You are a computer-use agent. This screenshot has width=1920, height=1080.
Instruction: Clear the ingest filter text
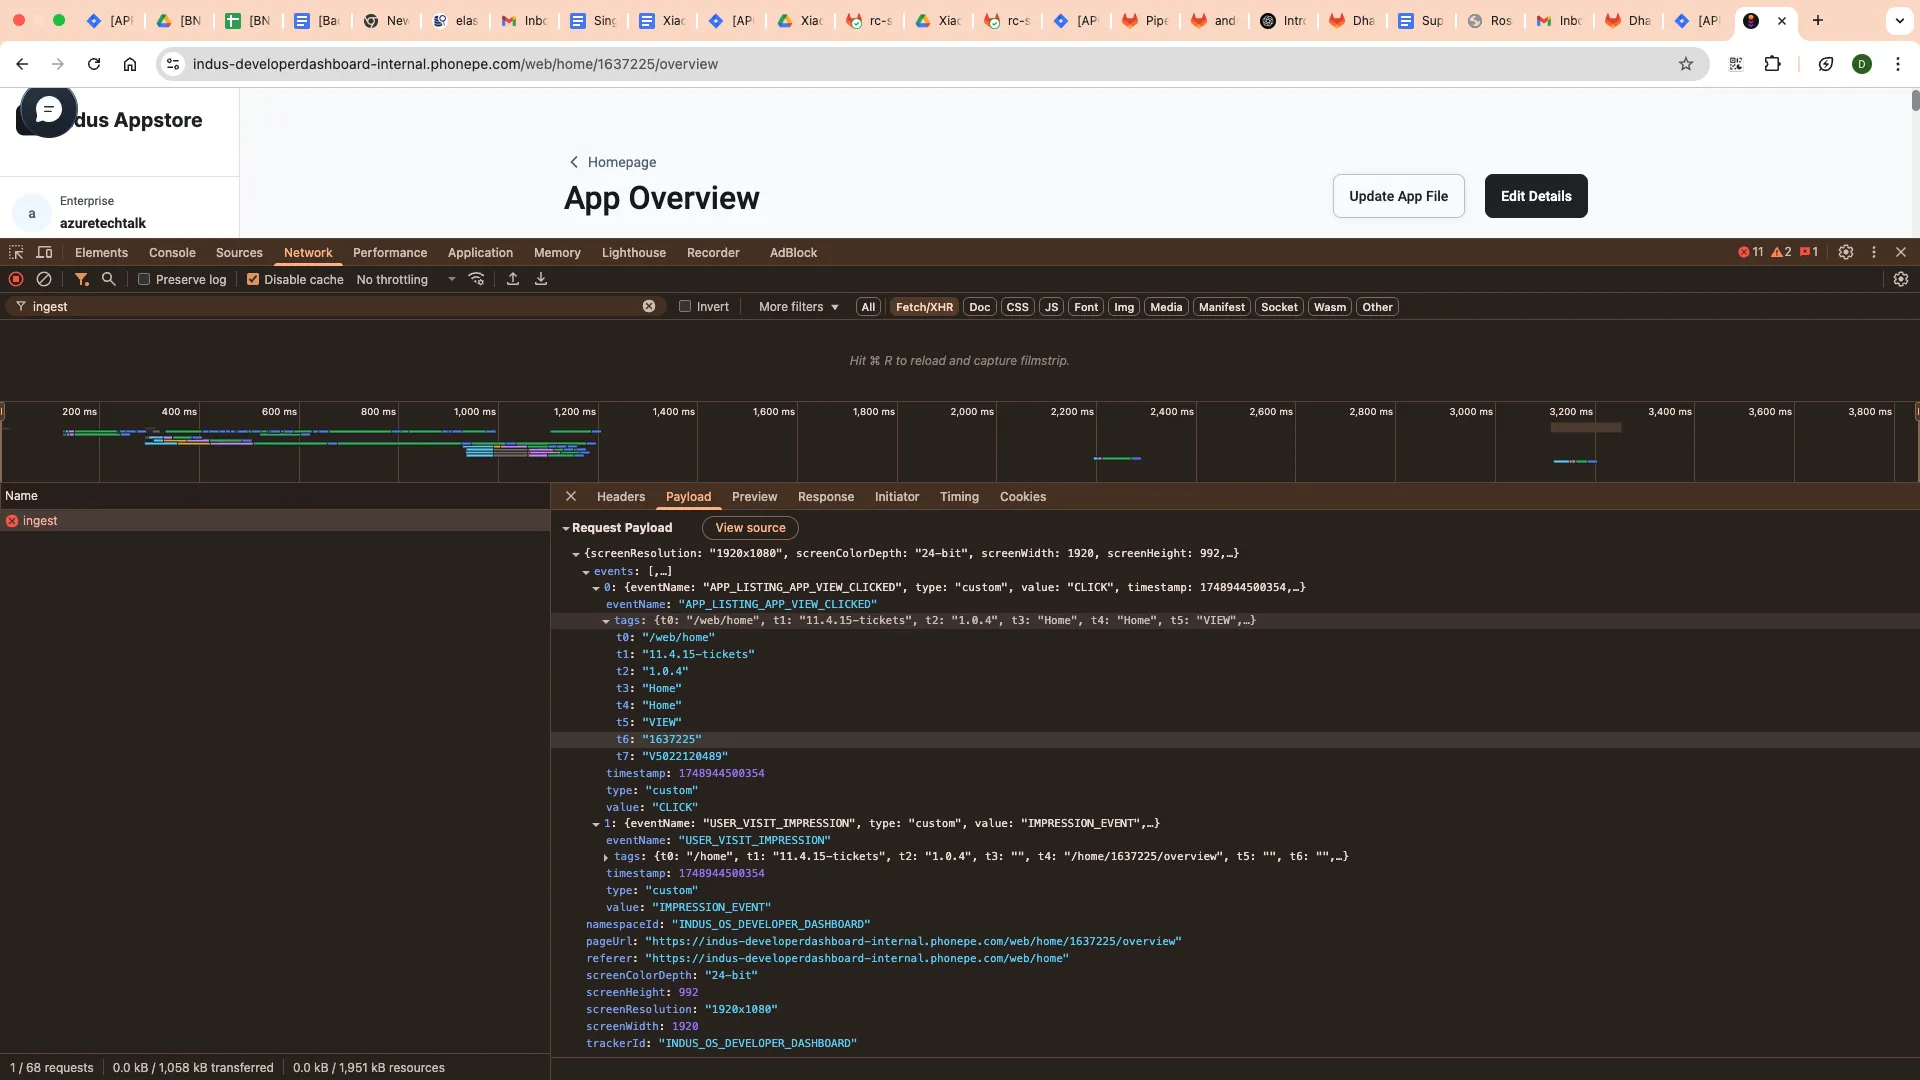[649, 307]
